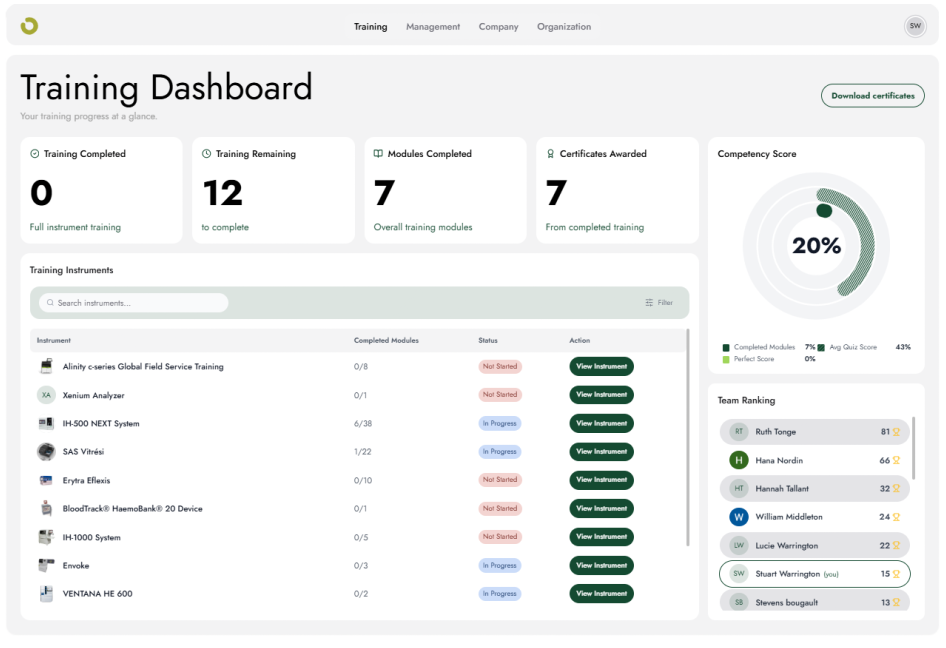Click the green ring logo icon
This screenshot has width=946, height=648.
coord(29,26)
